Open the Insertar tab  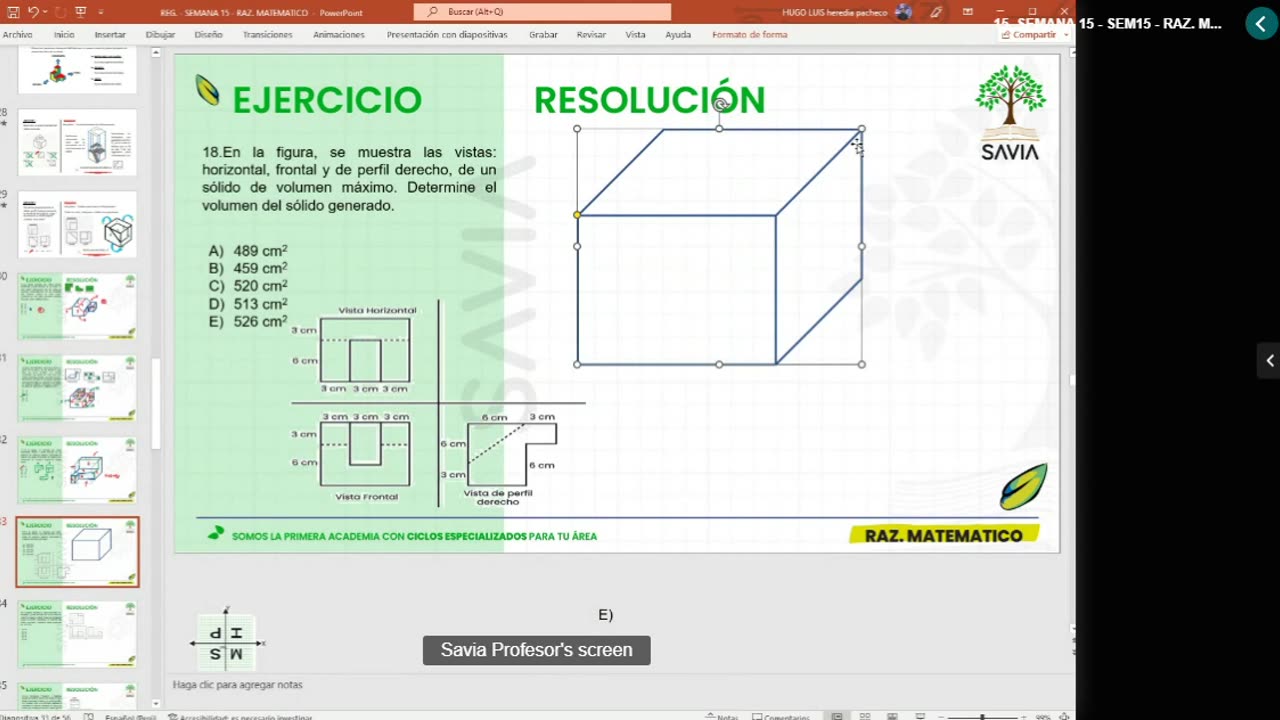click(110, 34)
